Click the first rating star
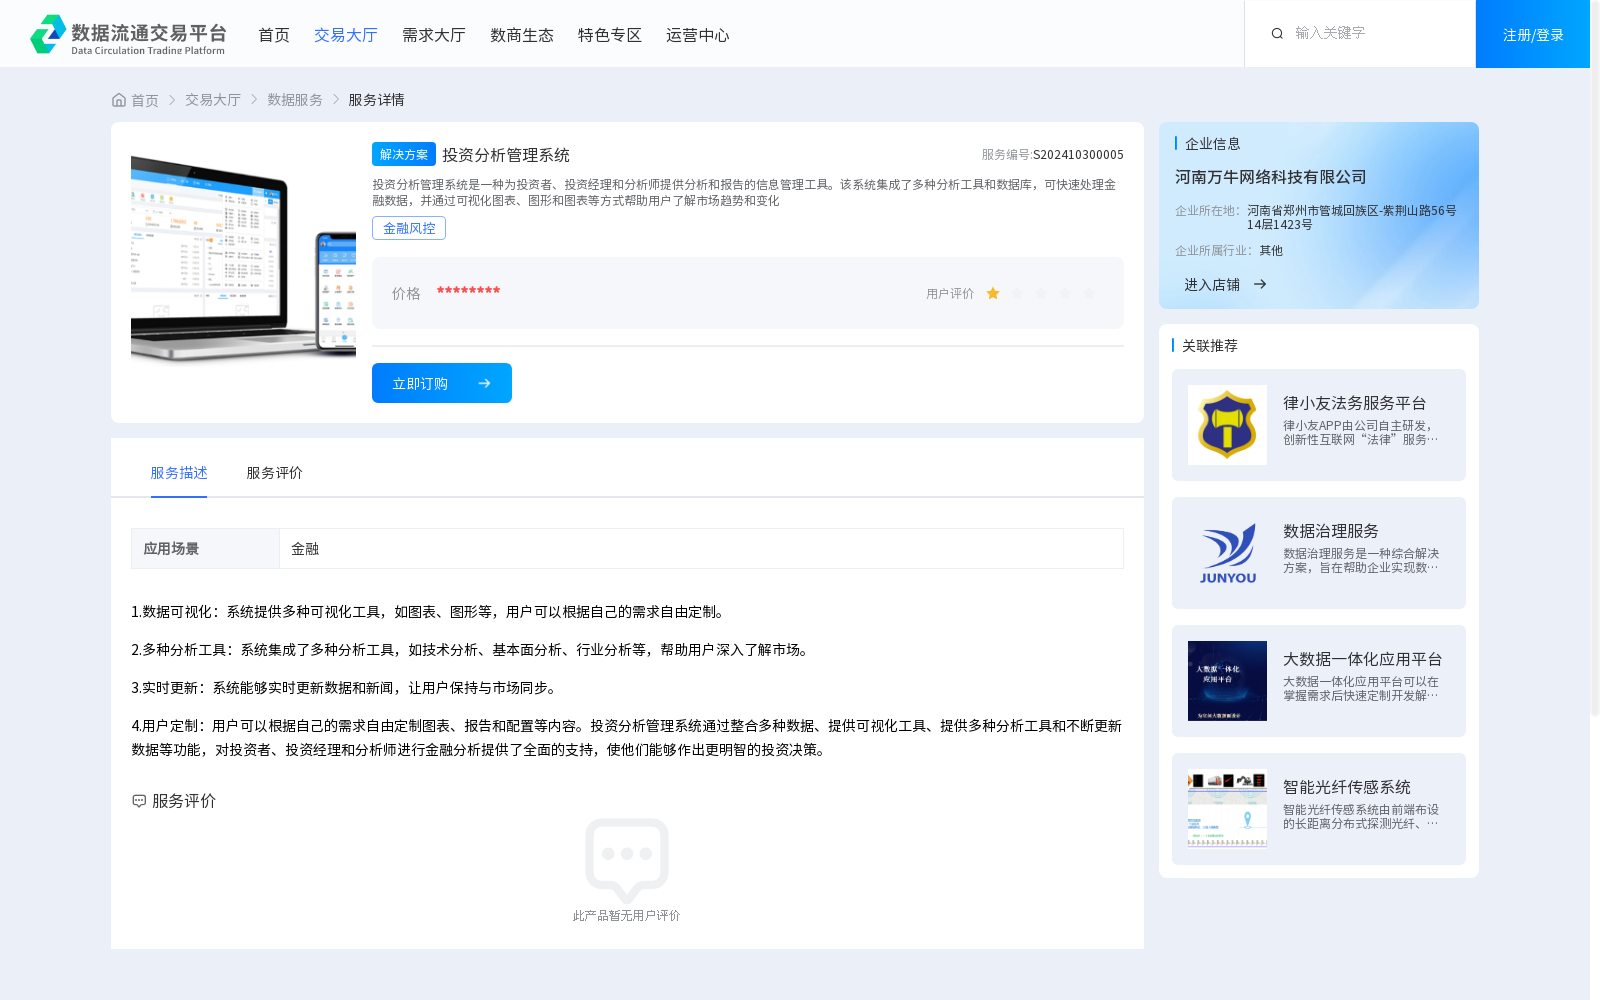Image resolution: width=1600 pixels, height=1000 pixels. pyautogui.click(x=993, y=293)
